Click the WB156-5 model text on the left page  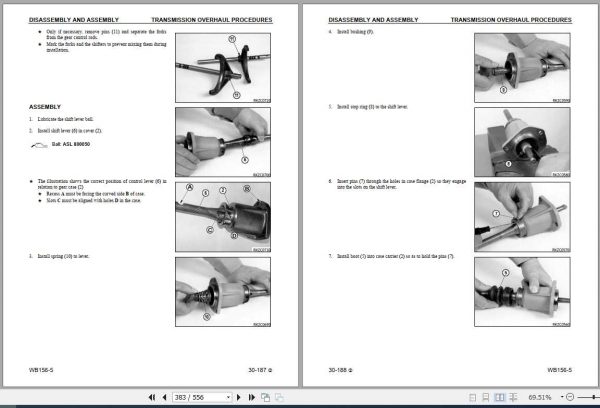[x=41, y=370]
